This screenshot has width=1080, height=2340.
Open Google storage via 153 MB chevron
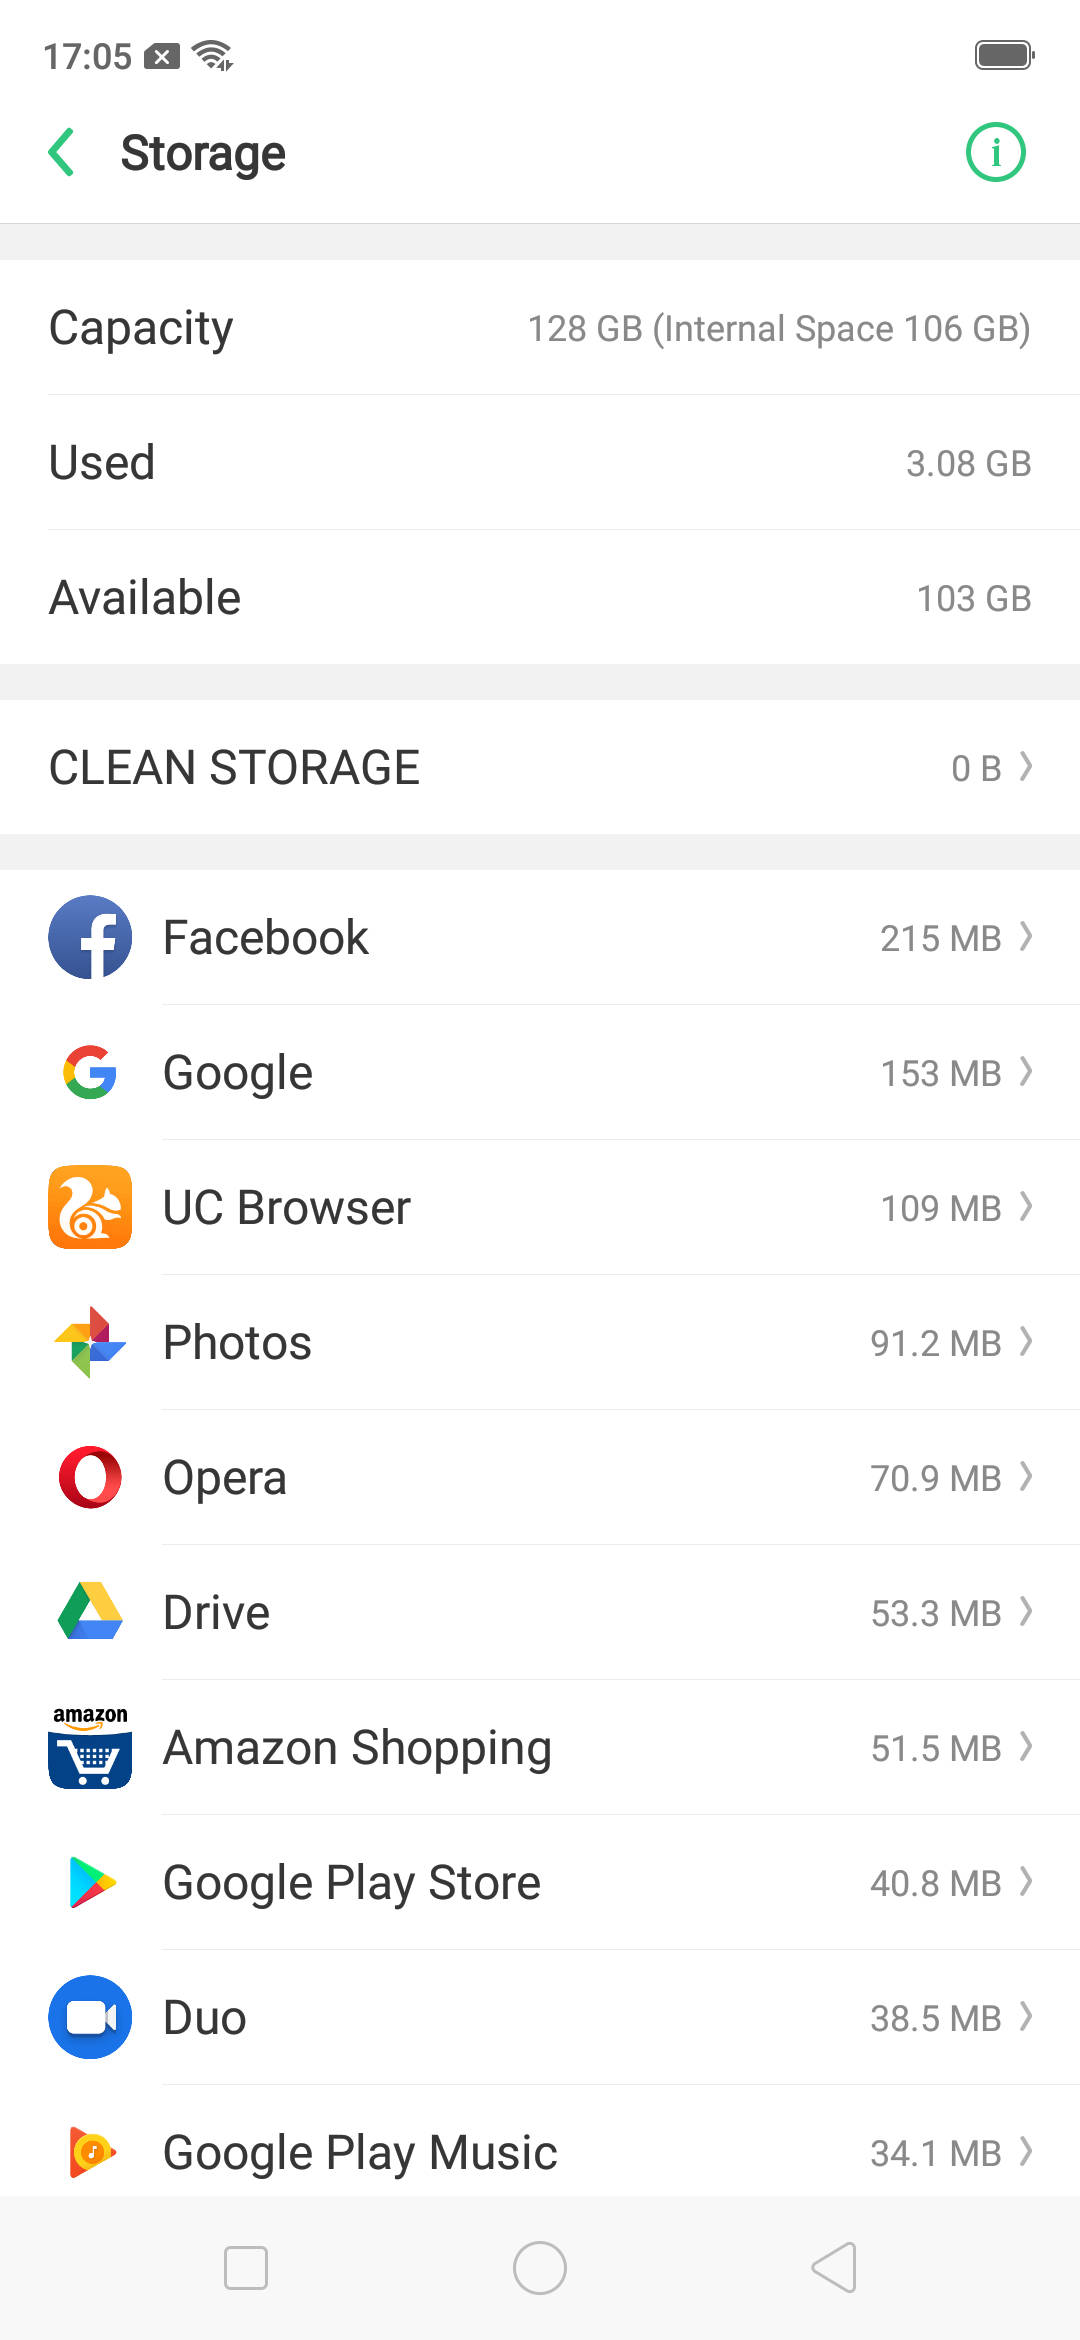(x=1025, y=1072)
